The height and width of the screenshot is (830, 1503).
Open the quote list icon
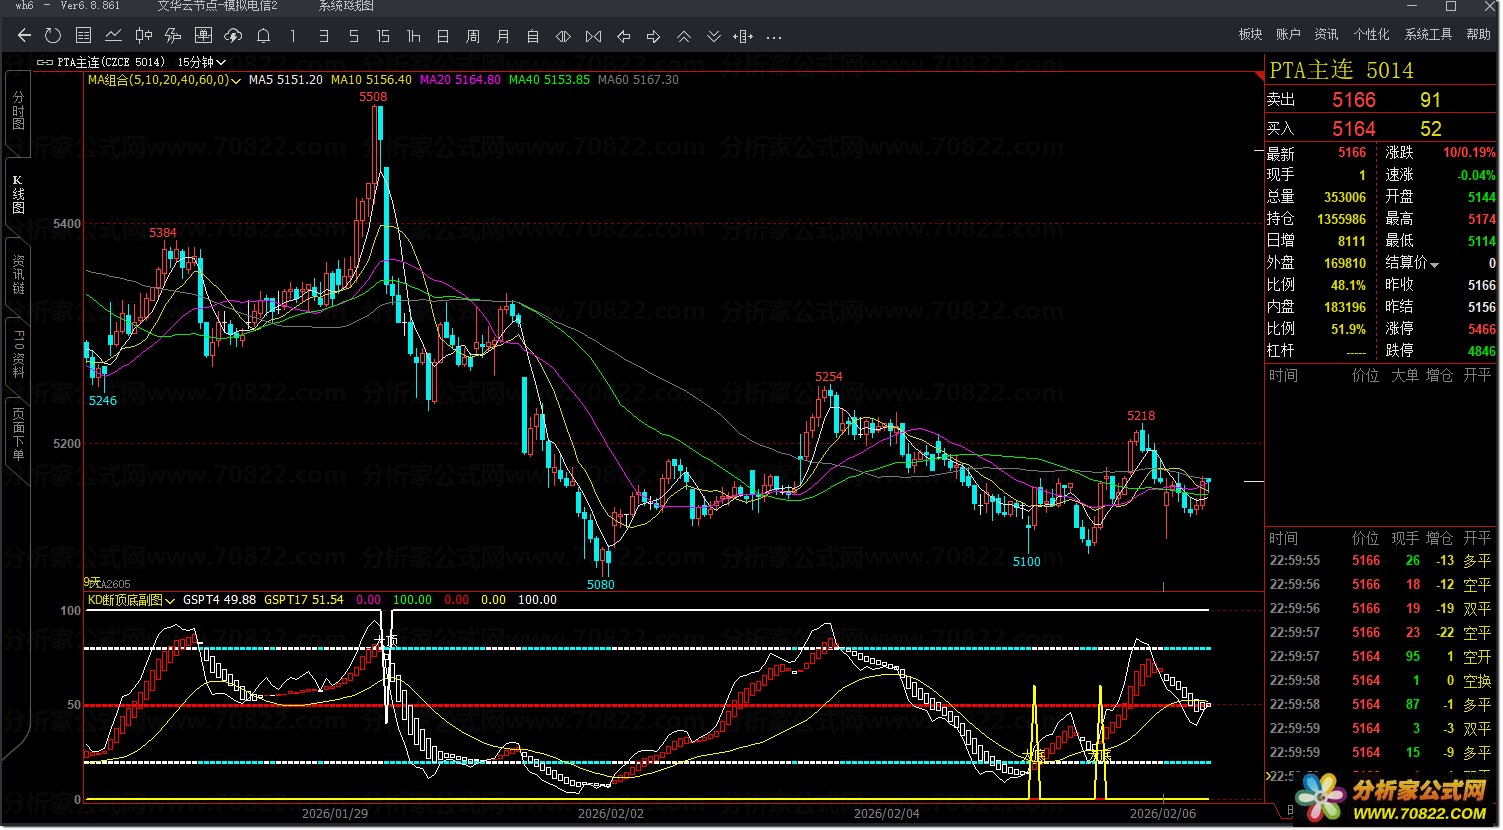pyautogui.click(x=83, y=36)
